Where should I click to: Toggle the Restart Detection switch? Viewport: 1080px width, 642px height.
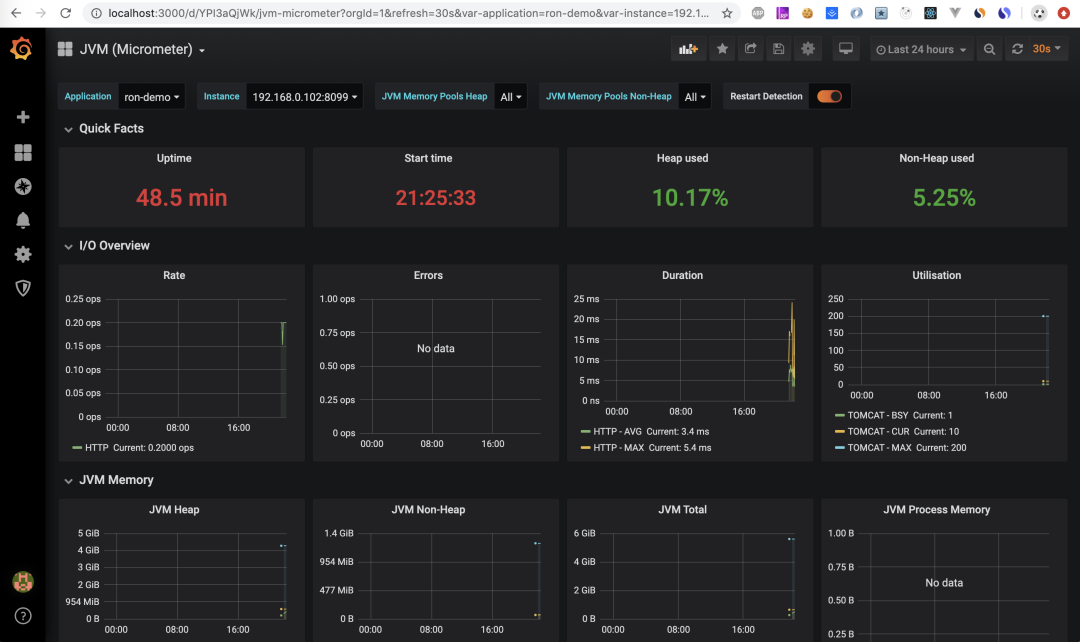[829, 96]
